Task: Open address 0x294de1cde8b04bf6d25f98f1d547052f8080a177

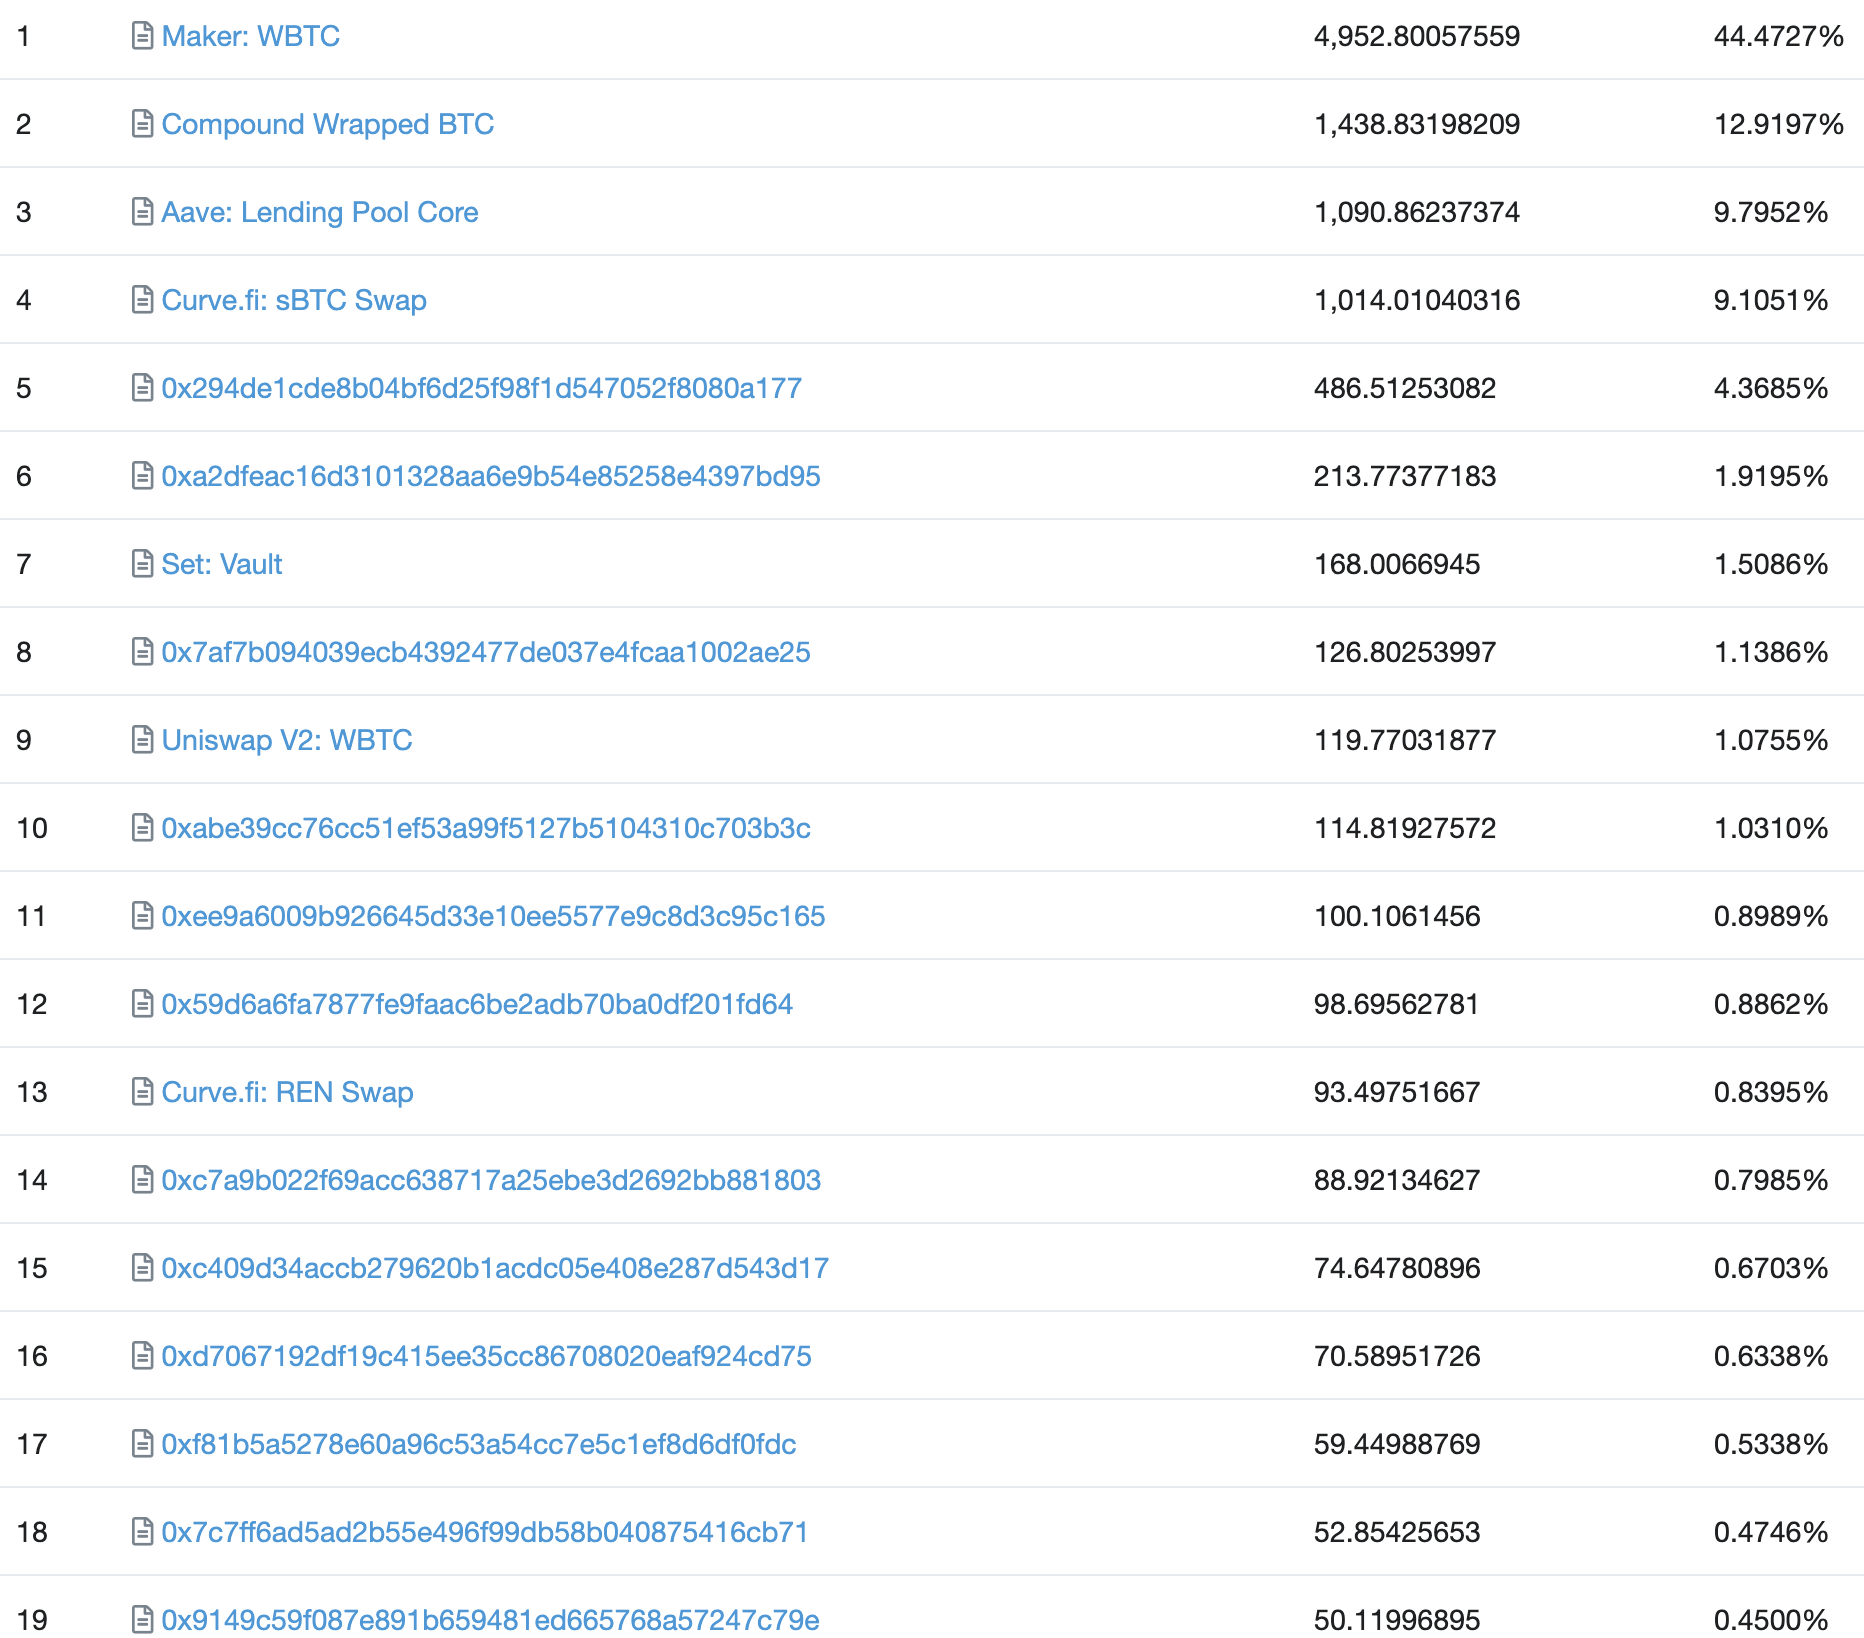Action: pos(482,388)
